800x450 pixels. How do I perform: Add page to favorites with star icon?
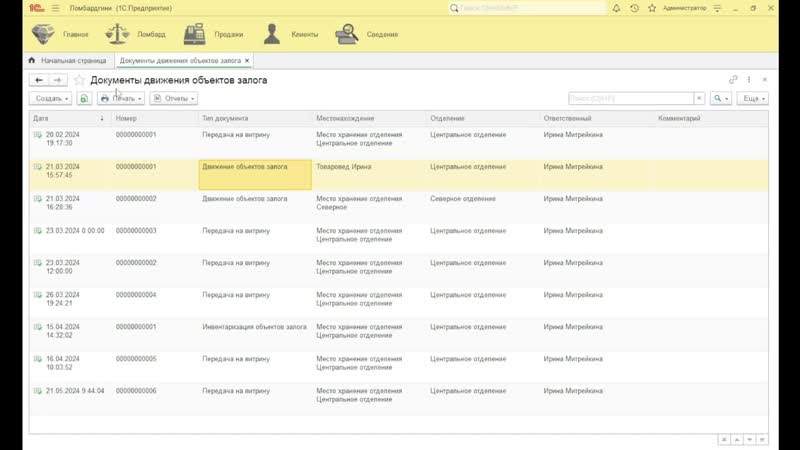[79, 80]
